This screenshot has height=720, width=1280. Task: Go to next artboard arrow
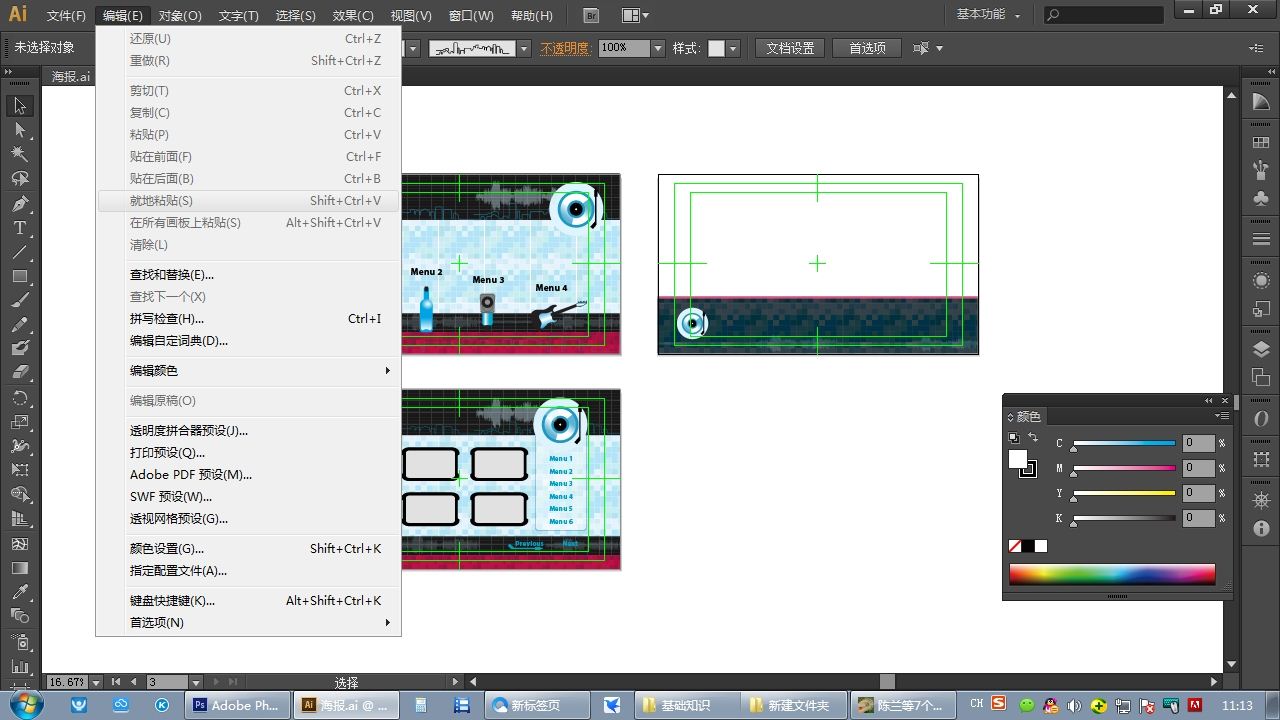(x=216, y=682)
